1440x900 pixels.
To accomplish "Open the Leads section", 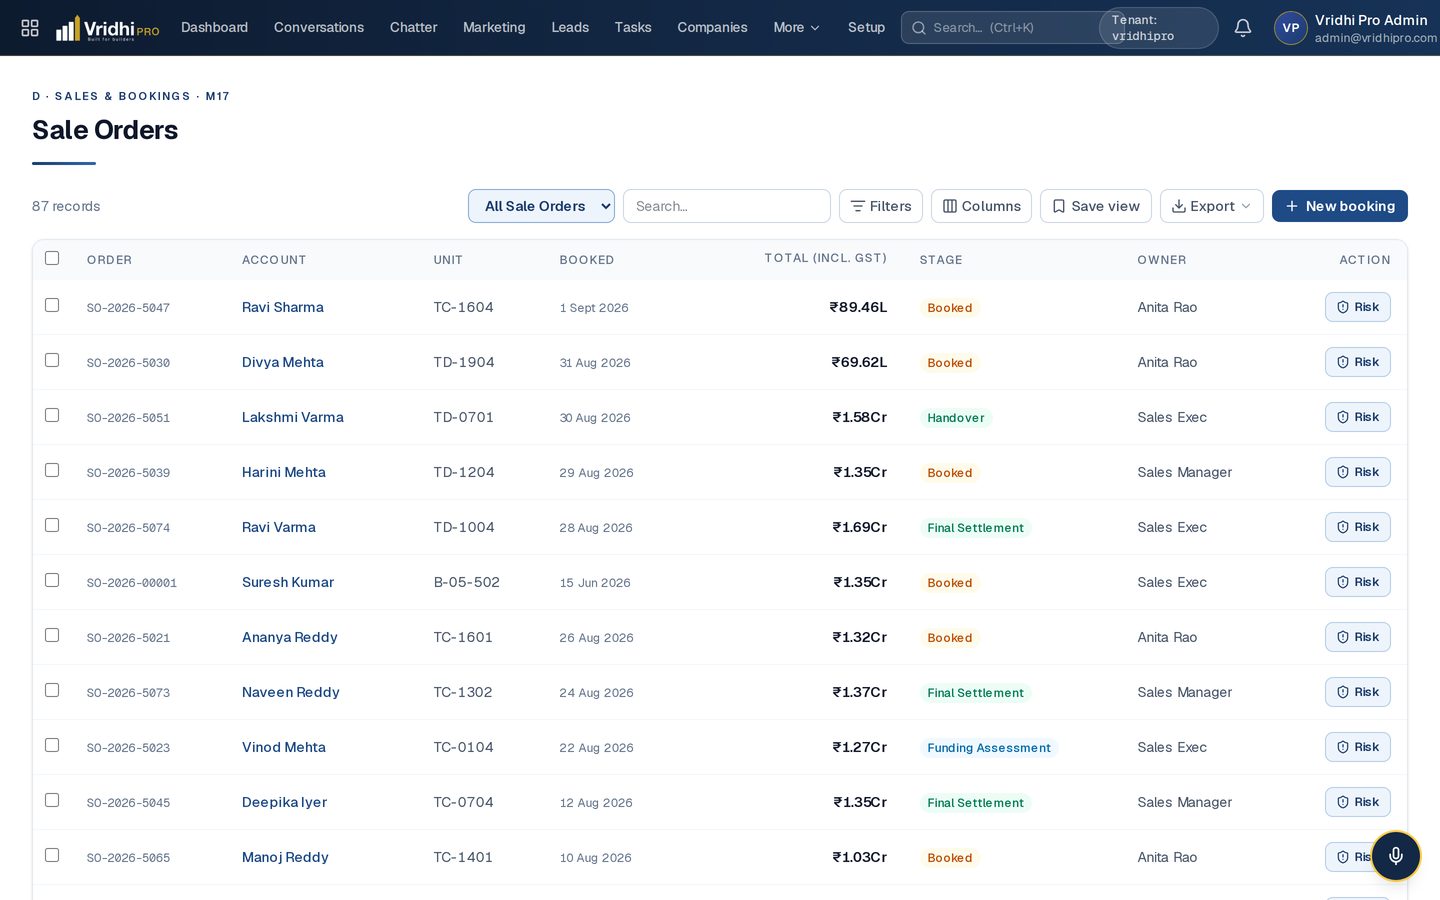I will point(570,28).
